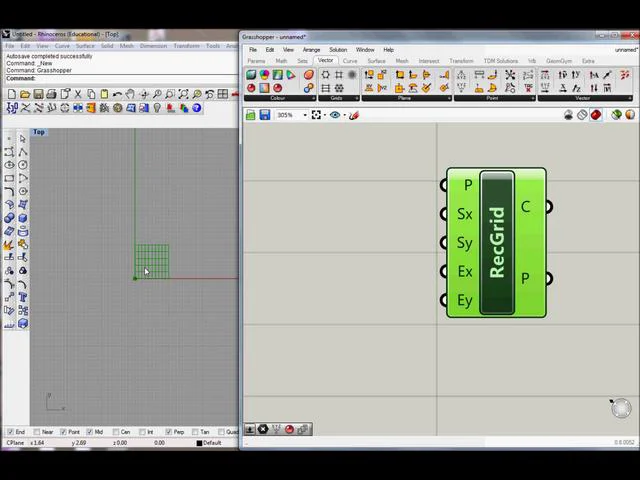640x480 pixels.
Task: Open the 305% zoom dropdown
Action: pyautogui.click(x=305, y=116)
